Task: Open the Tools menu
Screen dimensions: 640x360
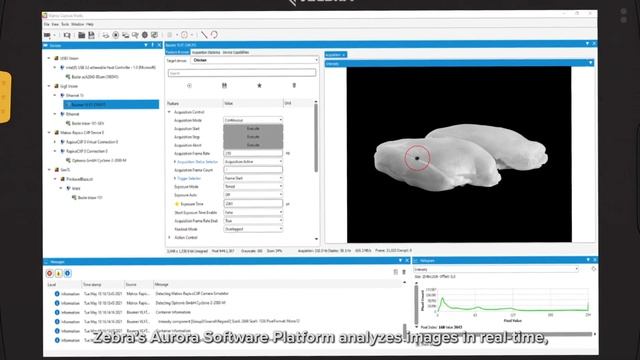Action: (x=65, y=24)
